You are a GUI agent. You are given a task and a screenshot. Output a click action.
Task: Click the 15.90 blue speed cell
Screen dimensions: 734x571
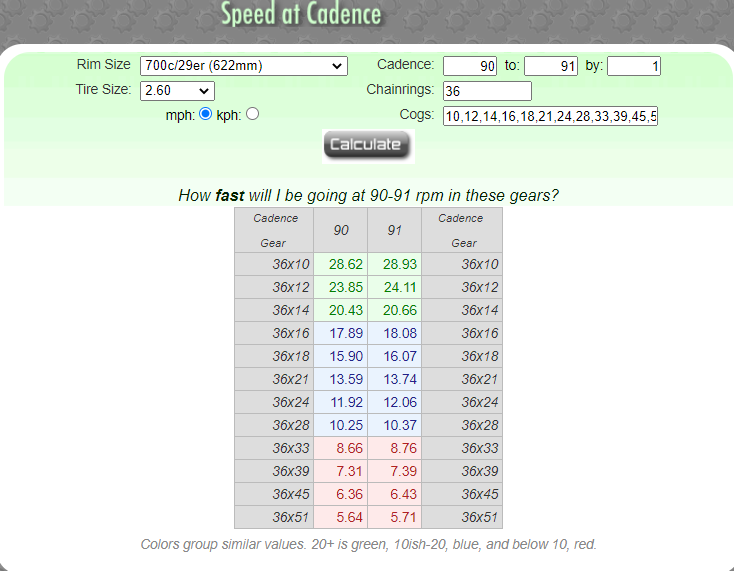click(341, 356)
